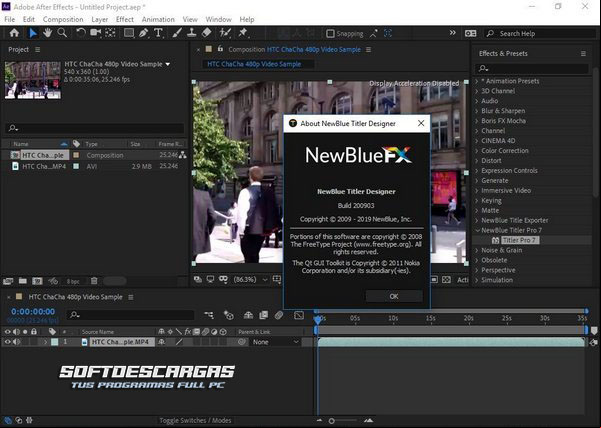Select the Rotation tool
601x428 pixels.
[80, 33]
